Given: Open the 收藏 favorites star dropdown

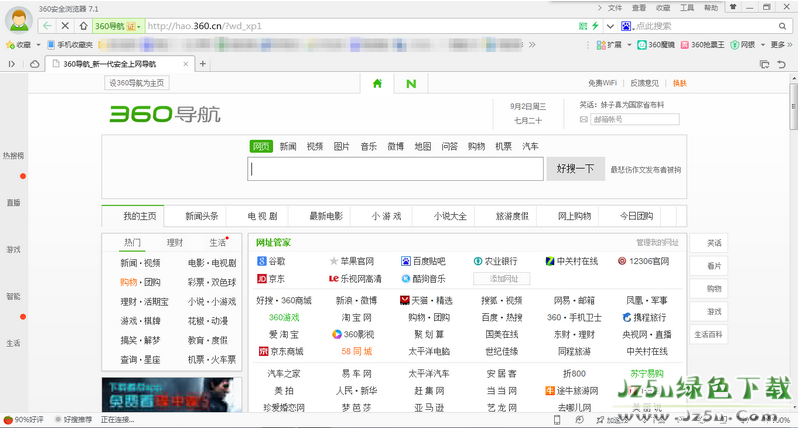Looking at the screenshot, I should click(x=23, y=45).
